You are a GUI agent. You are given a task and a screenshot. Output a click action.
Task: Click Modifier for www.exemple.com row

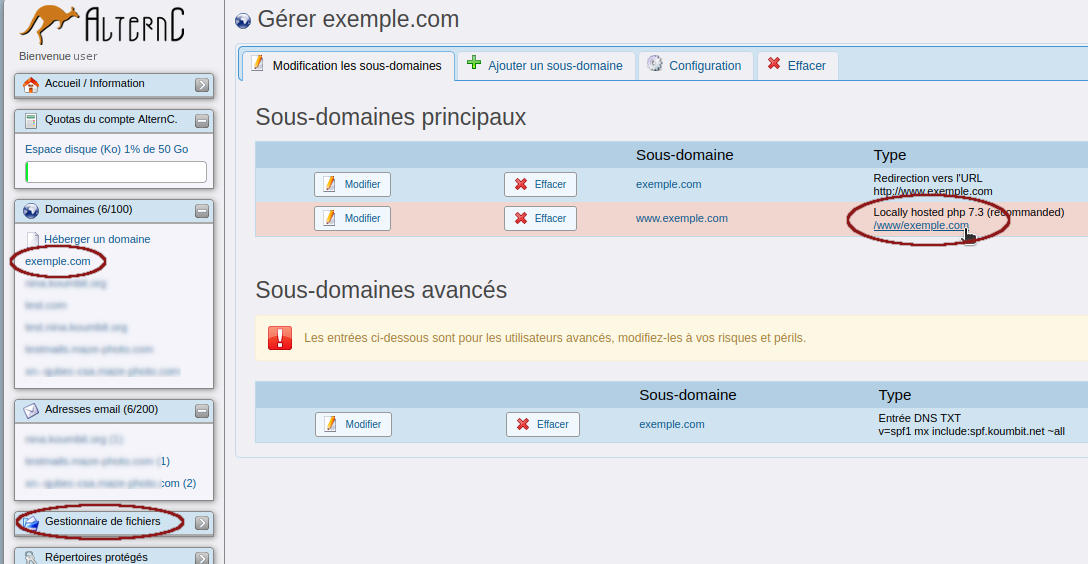pos(352,218)
